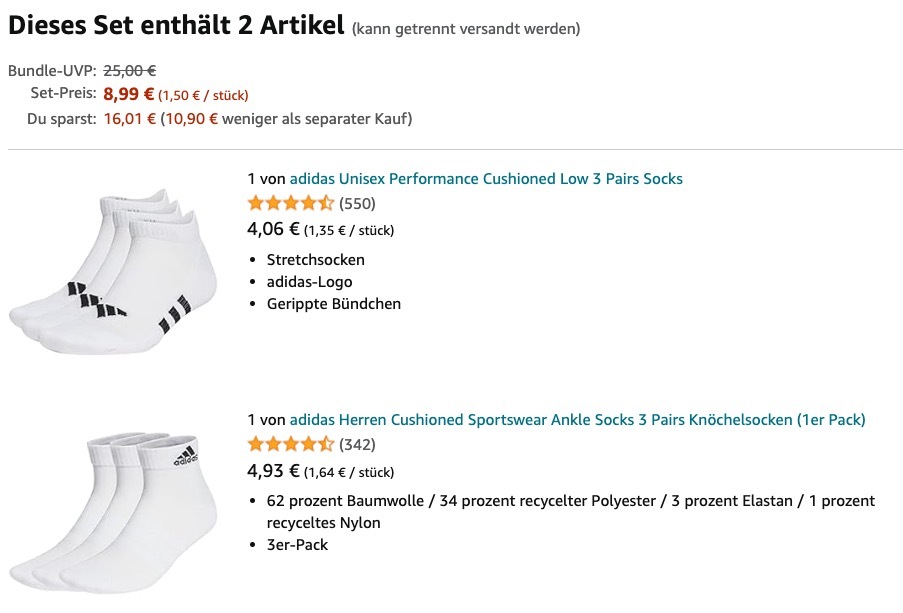Click the 'Gerippte Bündchen' bullet point

[x=333, y=304]
